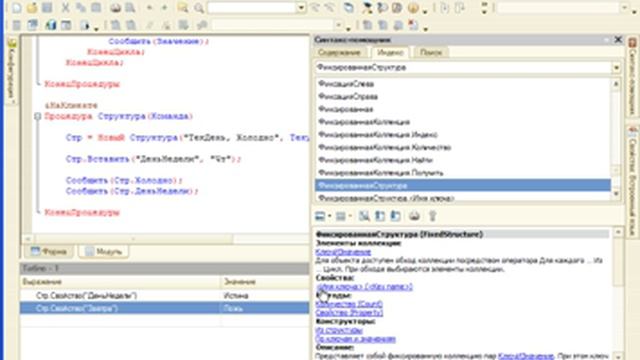Click the Find magnifier with yellow highlight

(183, 7)
